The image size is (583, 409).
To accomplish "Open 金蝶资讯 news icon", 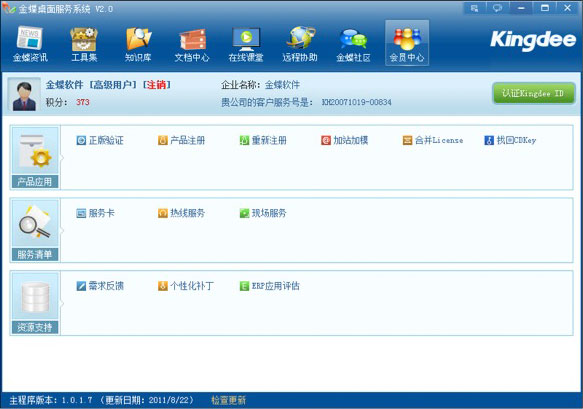I will pyautogui.click(x=30, y=44).
